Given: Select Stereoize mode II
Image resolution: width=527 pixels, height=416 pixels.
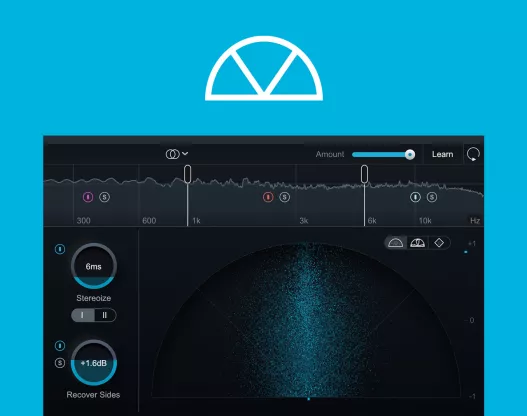Looking at the screenshot, I should click(105, 315).
